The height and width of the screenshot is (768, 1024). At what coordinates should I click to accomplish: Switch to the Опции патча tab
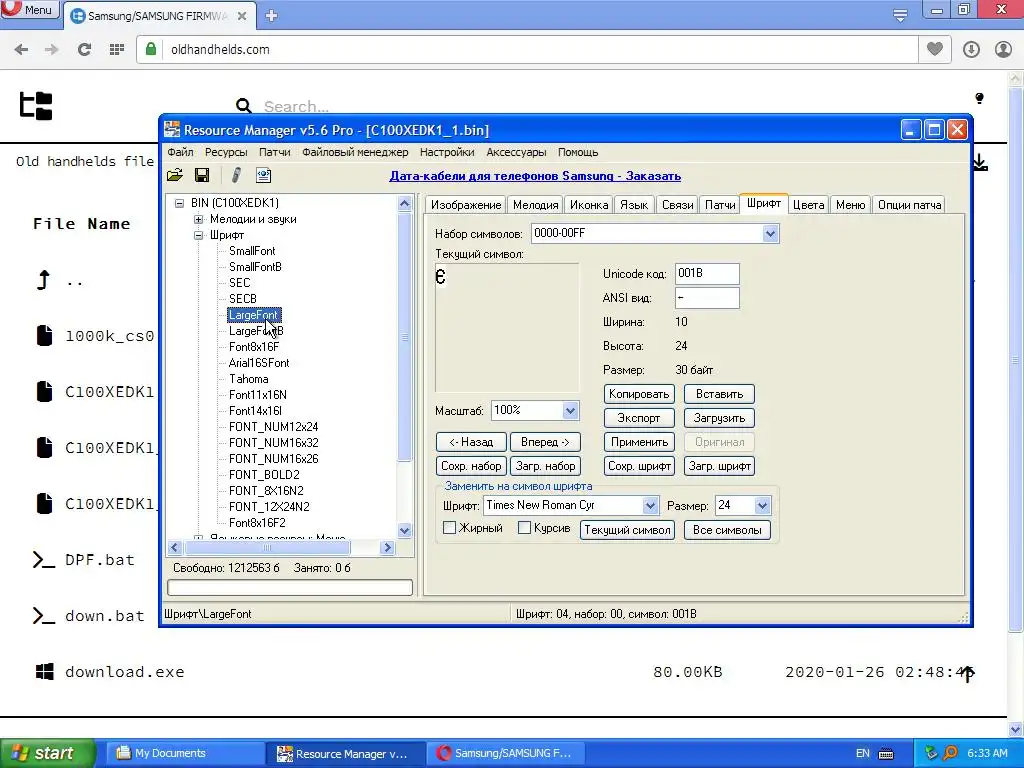tap(910, 205)
